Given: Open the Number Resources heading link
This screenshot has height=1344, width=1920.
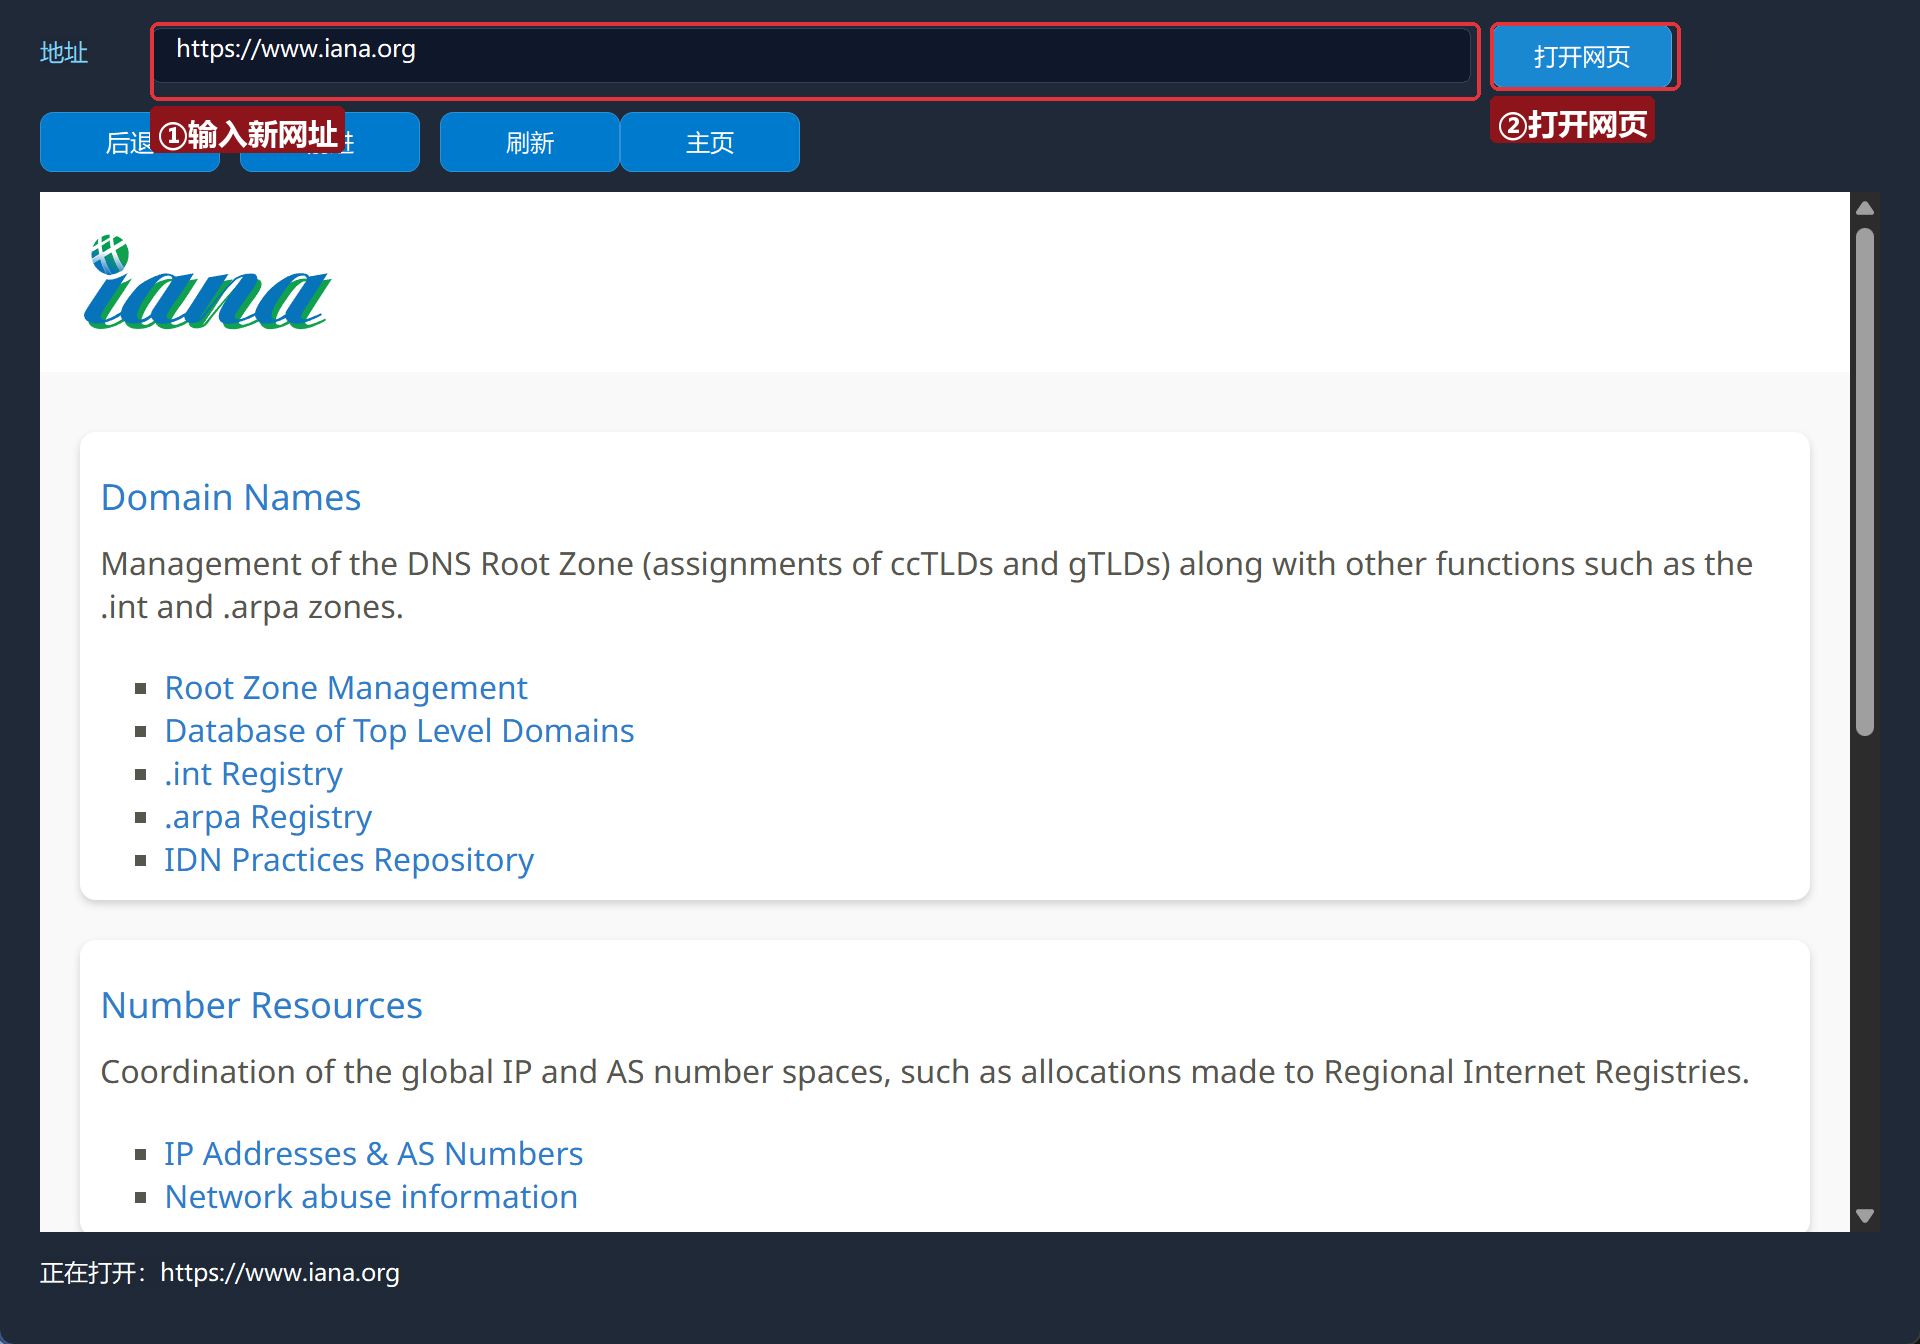Looking at the screenshot, I should point(262,1005).
